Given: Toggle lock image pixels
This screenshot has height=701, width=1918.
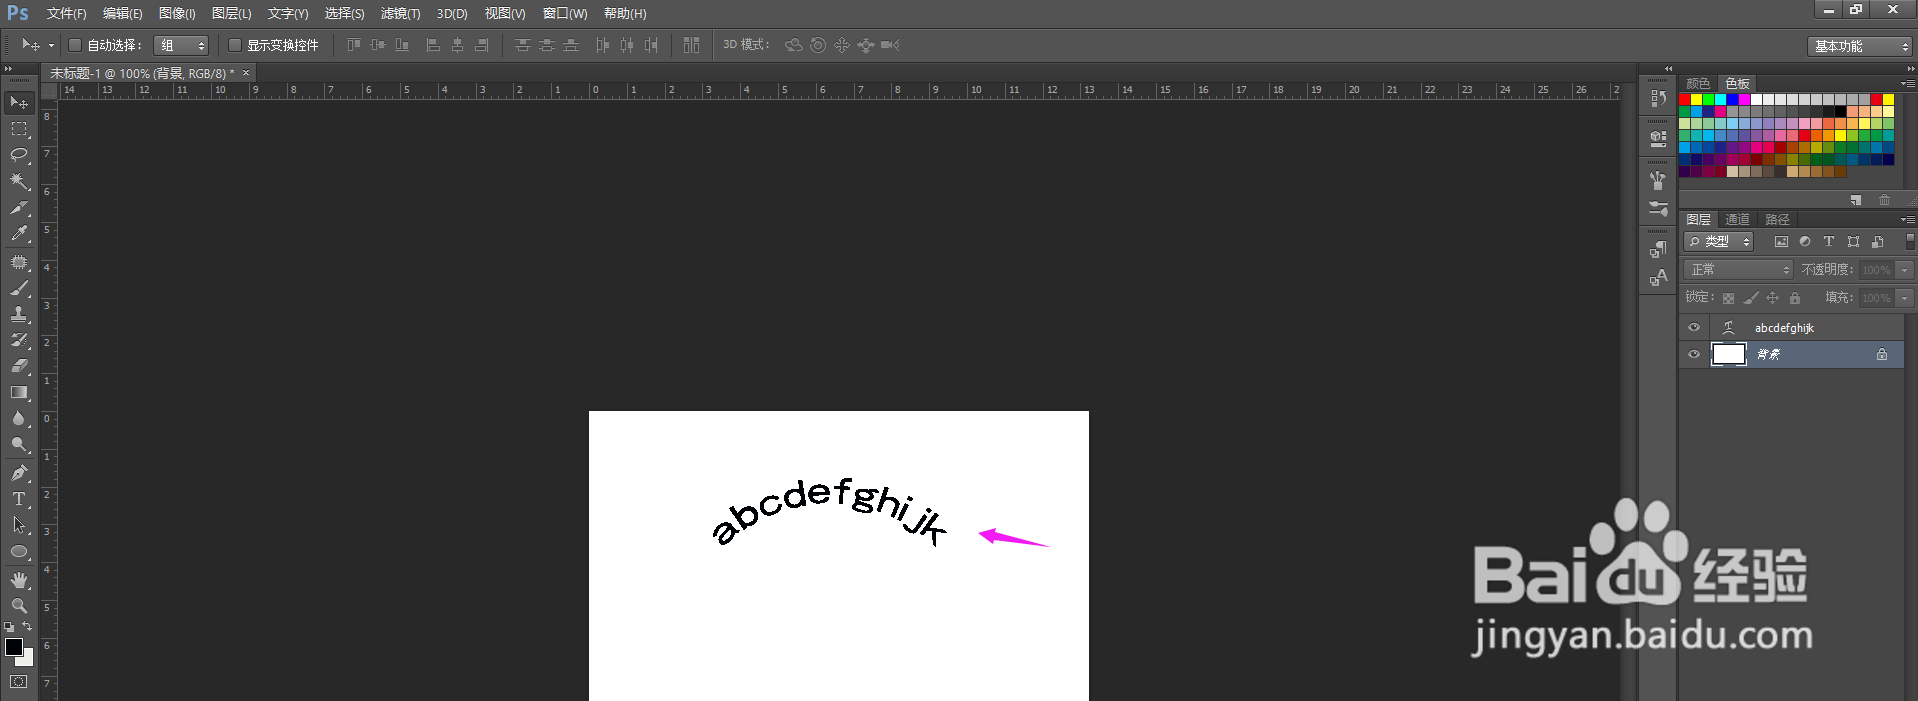Looking at the screenshot, I should [1750, 298].
